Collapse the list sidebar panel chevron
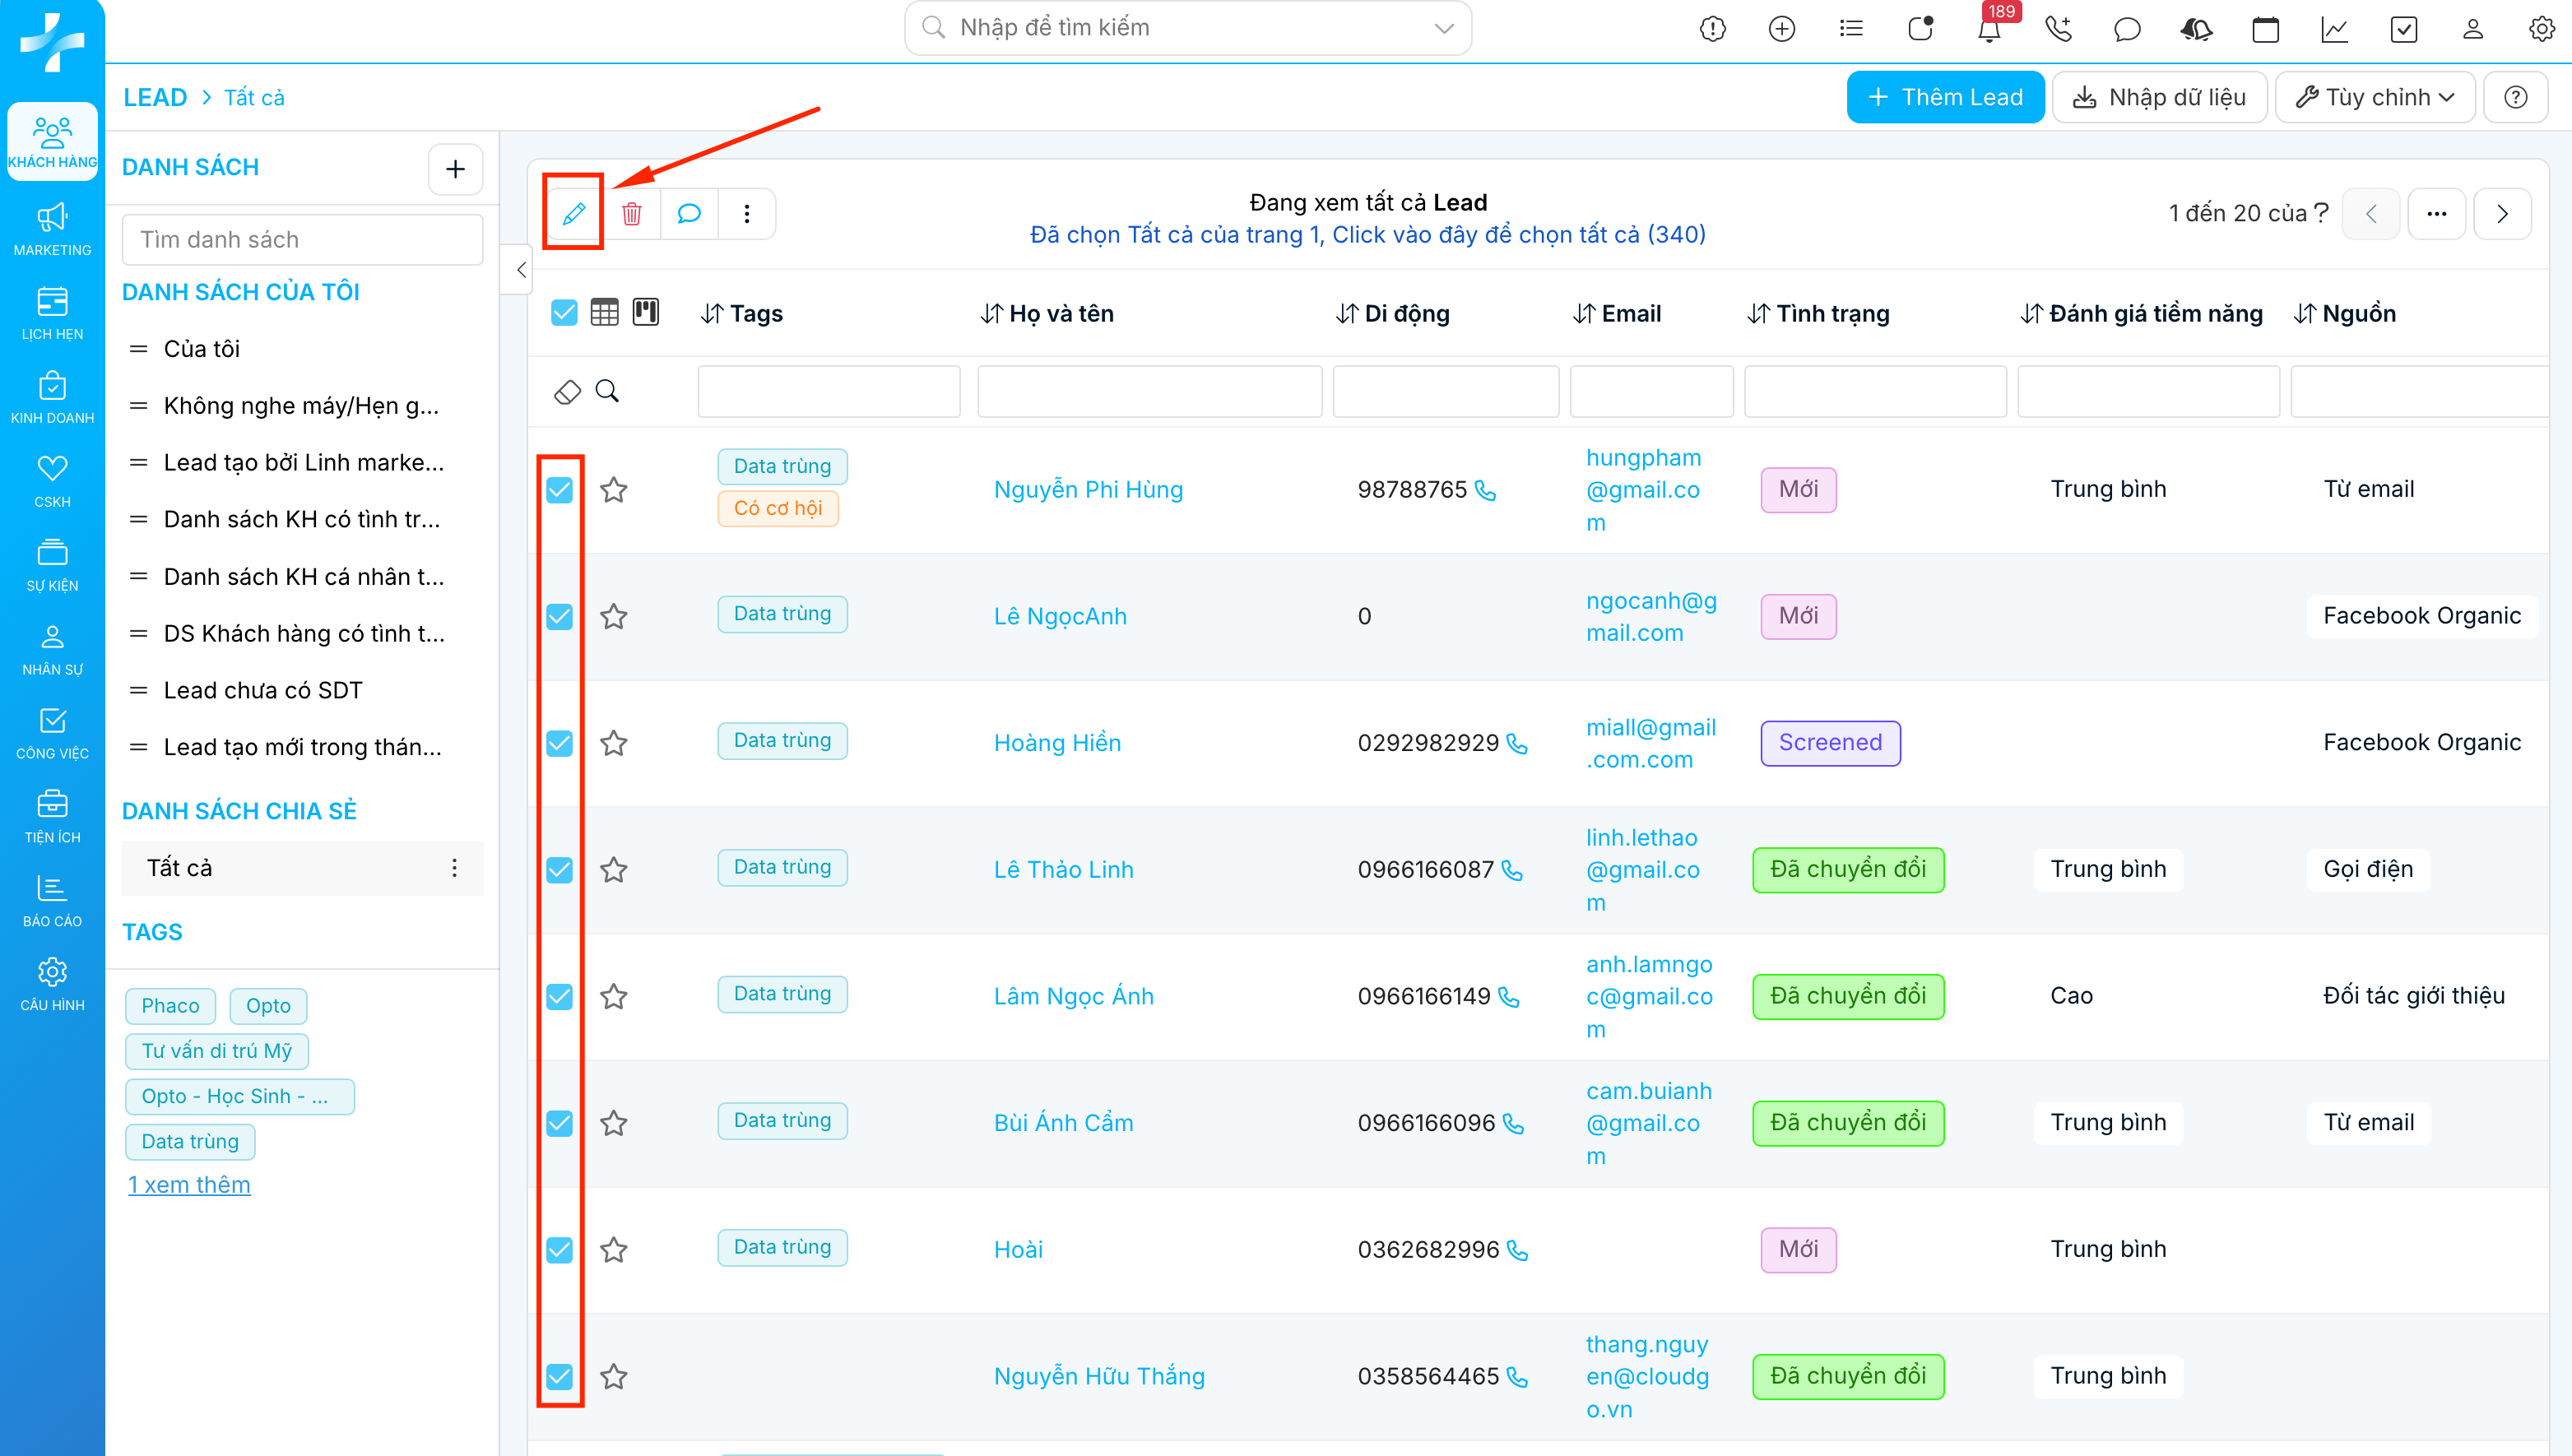This screenshot has width=2572, height=1456. pos(521,270)
